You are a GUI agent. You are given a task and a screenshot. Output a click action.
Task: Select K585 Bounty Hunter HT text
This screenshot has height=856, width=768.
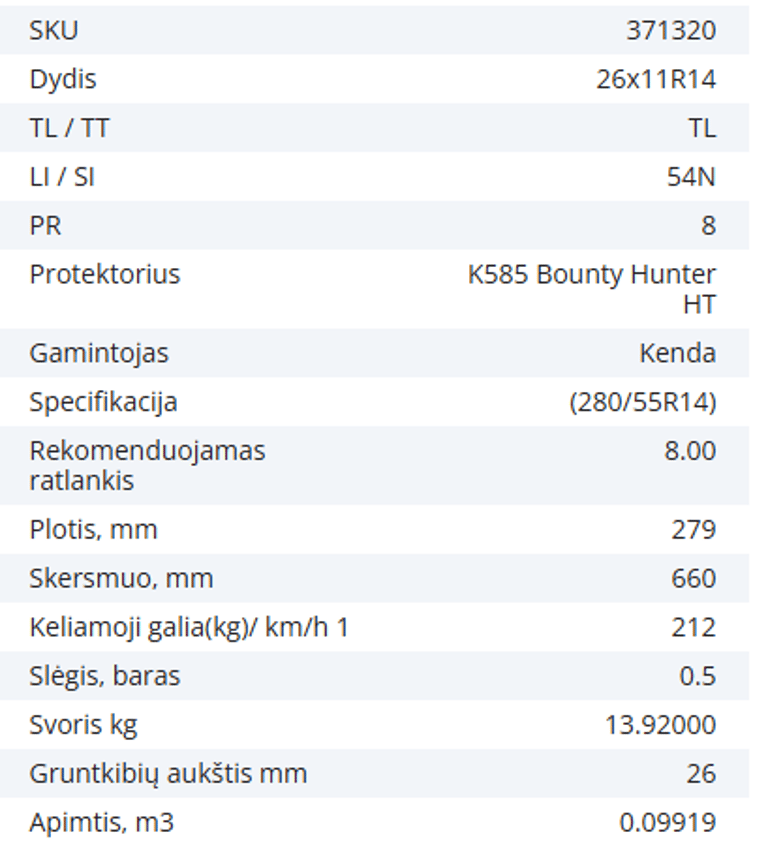tap(592, 289)
